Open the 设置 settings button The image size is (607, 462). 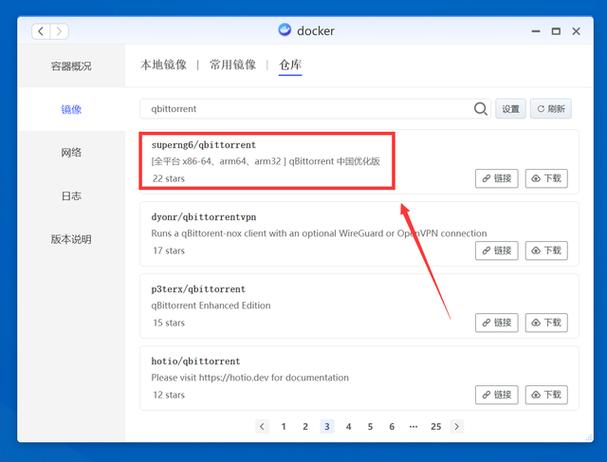click(511, 109)
